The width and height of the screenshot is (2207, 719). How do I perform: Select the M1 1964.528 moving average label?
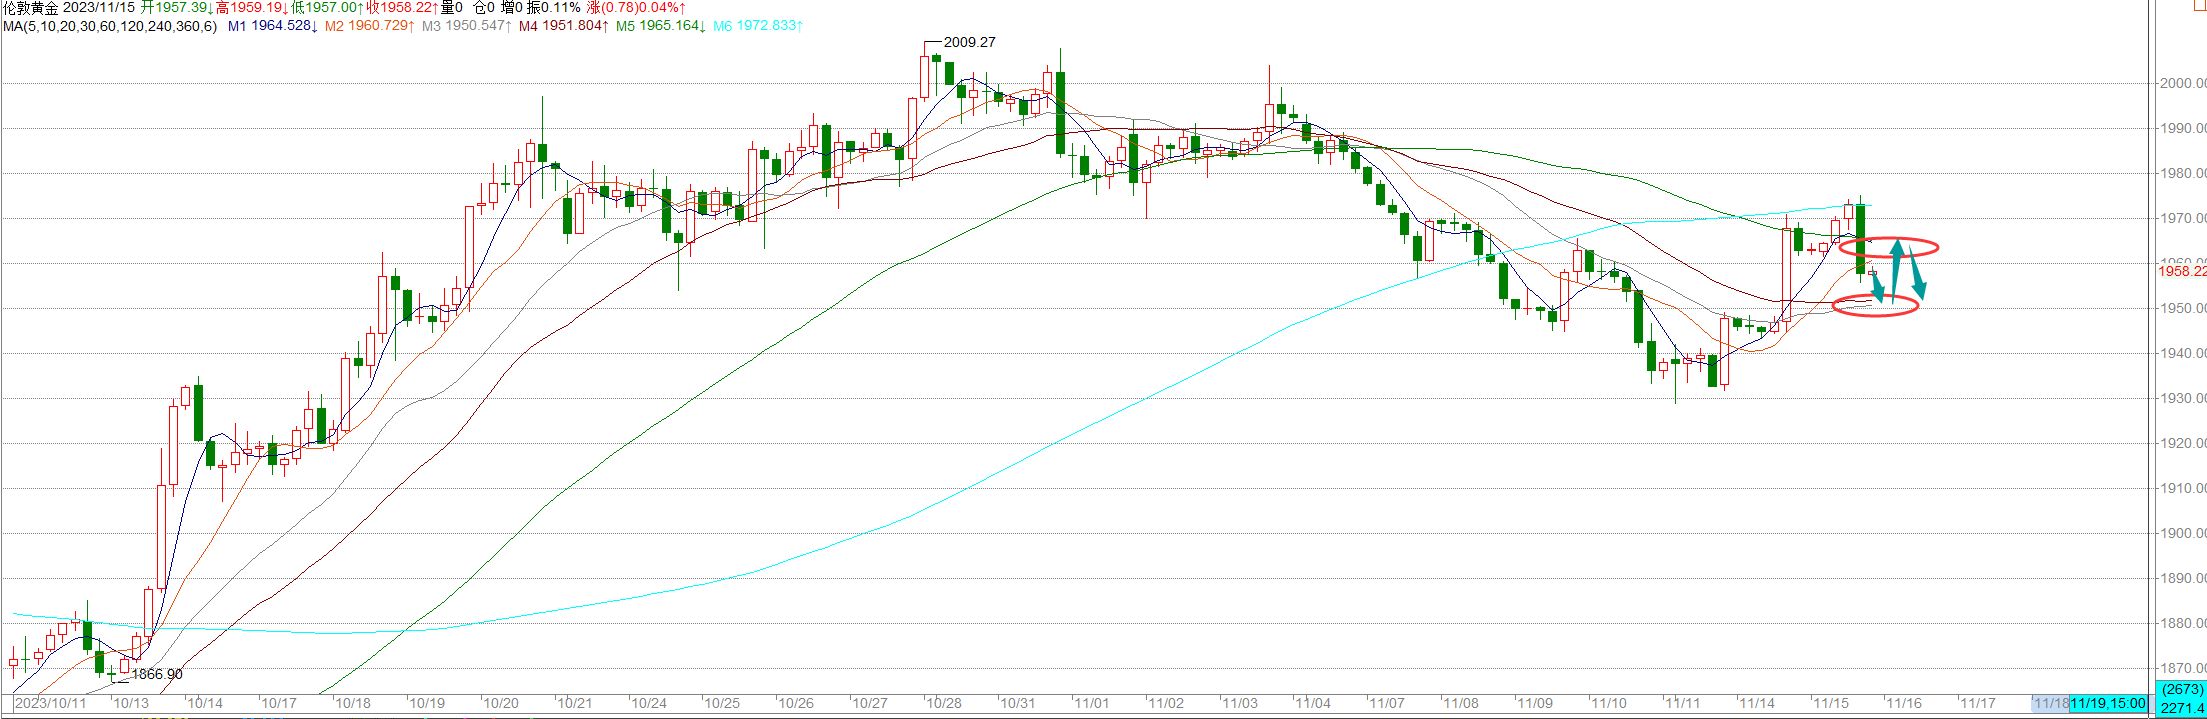[x=272, y=26]
